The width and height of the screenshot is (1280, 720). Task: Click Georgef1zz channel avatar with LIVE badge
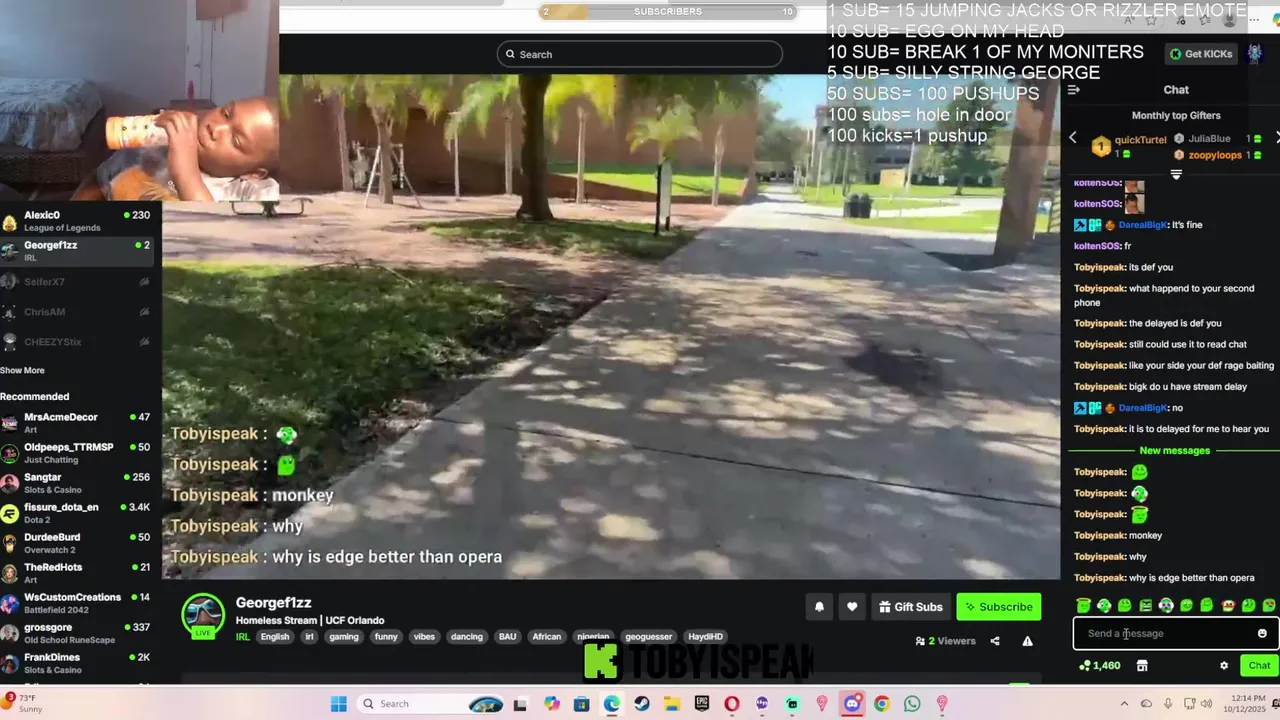[203, 616]
